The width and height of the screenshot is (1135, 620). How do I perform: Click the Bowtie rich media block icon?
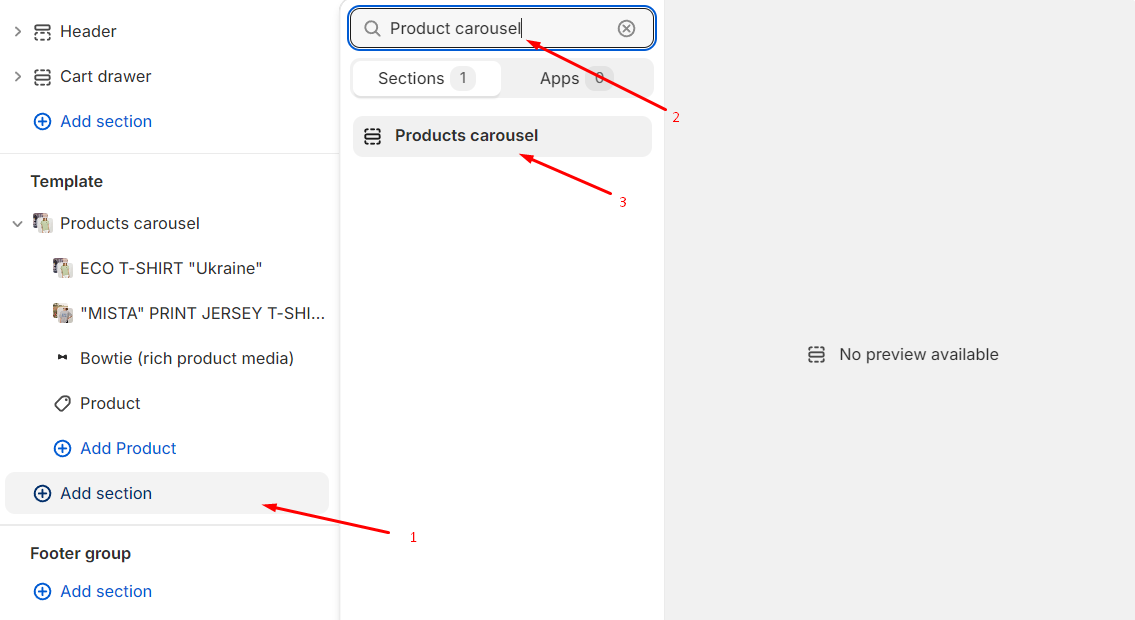[x=62, y=358]
